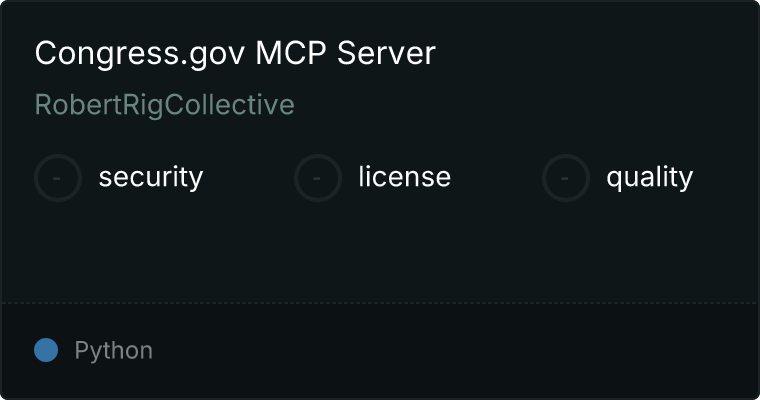
Task: Click the Python language label
Action: pos(113,351)
